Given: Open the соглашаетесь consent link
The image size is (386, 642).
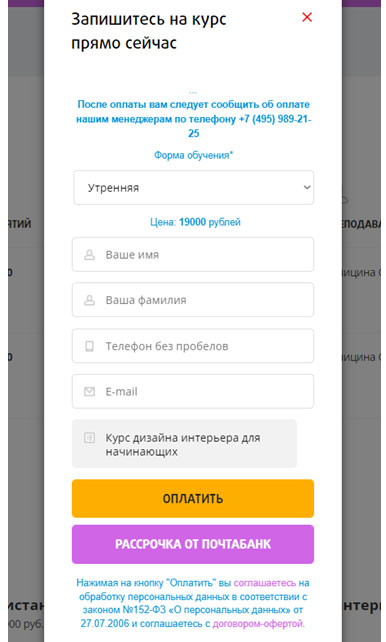Looking at the screenshot, I should pos(264,583).
